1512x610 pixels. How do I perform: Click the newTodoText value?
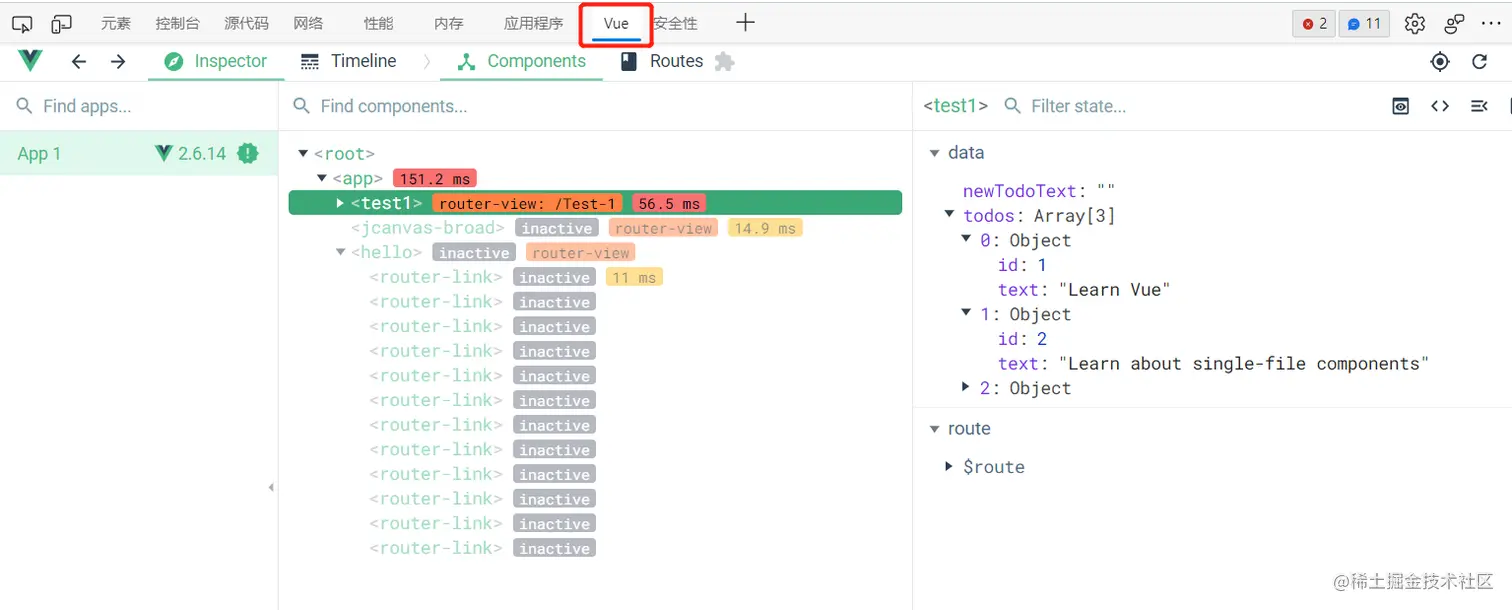point(1105,191)
